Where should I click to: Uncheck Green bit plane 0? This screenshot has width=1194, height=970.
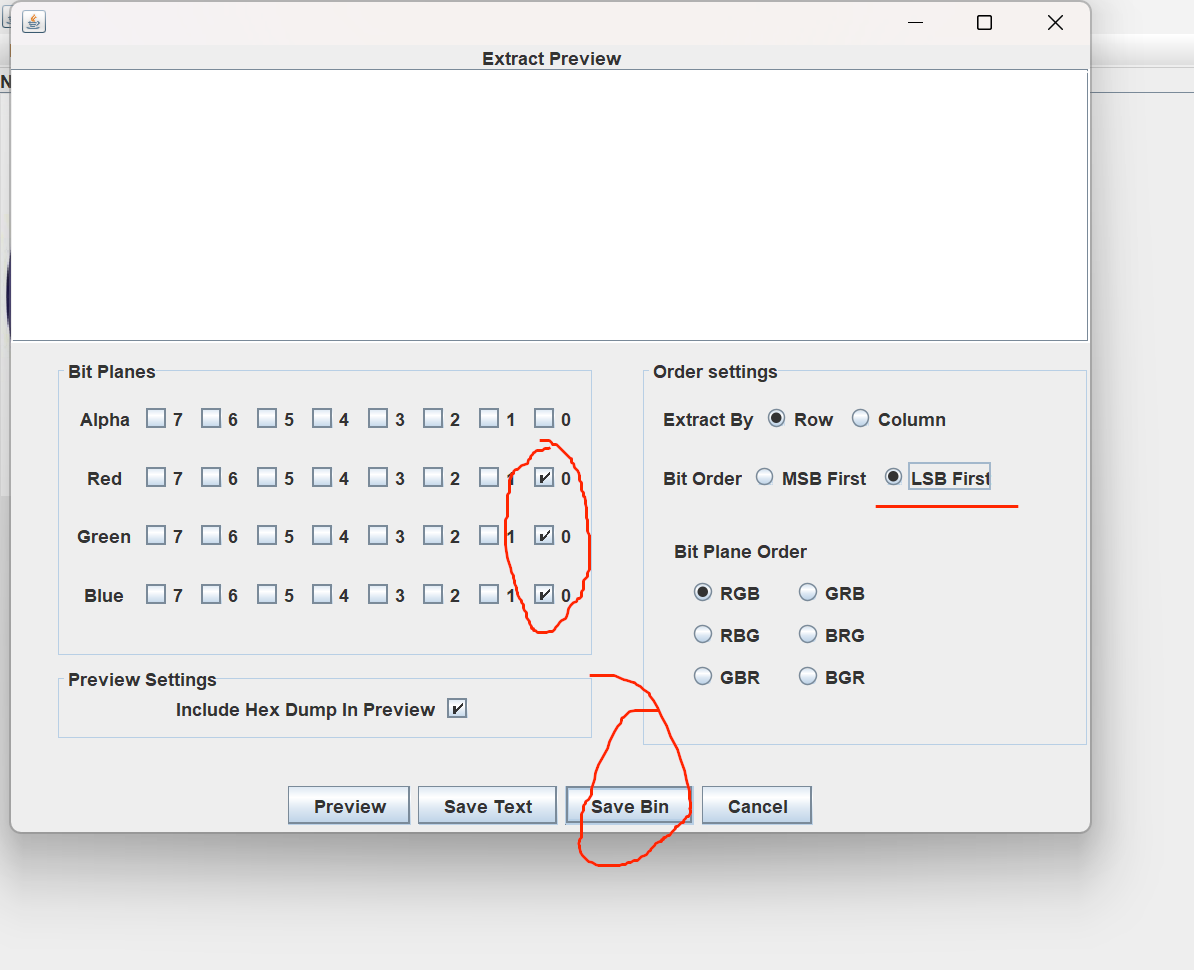click(x=544, y=535)
